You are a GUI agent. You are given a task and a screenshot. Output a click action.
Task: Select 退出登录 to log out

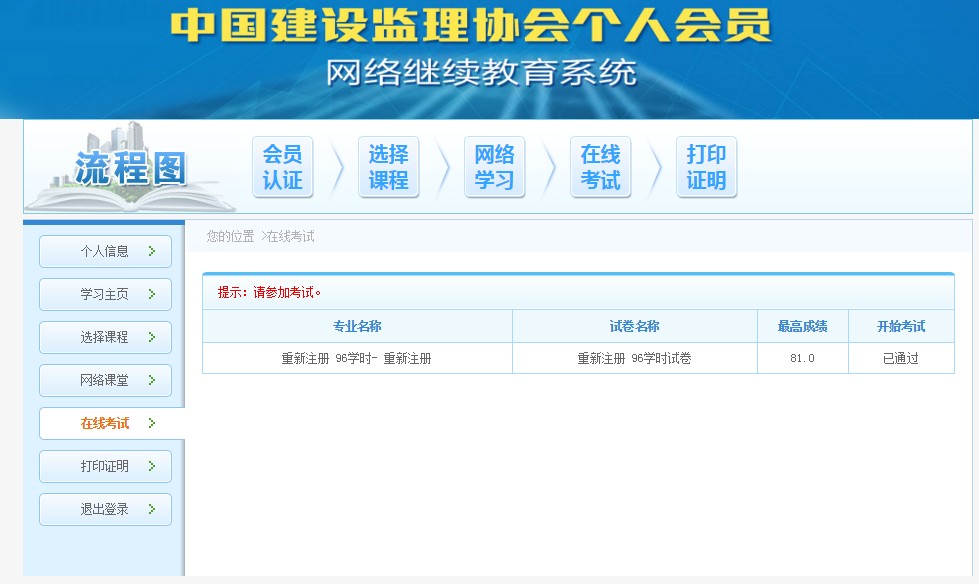pyautogui.click(x=105, y=509)
